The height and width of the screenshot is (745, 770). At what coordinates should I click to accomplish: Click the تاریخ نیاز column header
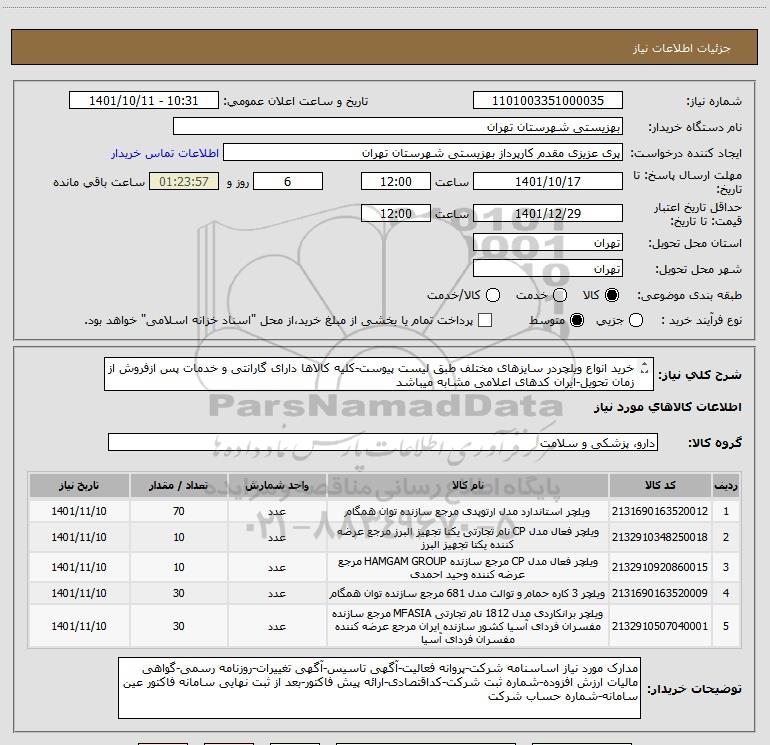[x=79, y=485]
